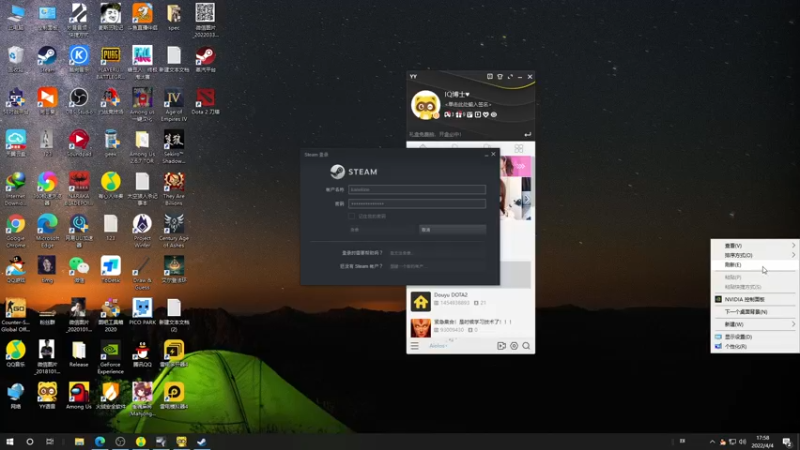Screen dimensions: 800x450
Task: Open the Release folder on desktop
Action: tap(79, 354)
